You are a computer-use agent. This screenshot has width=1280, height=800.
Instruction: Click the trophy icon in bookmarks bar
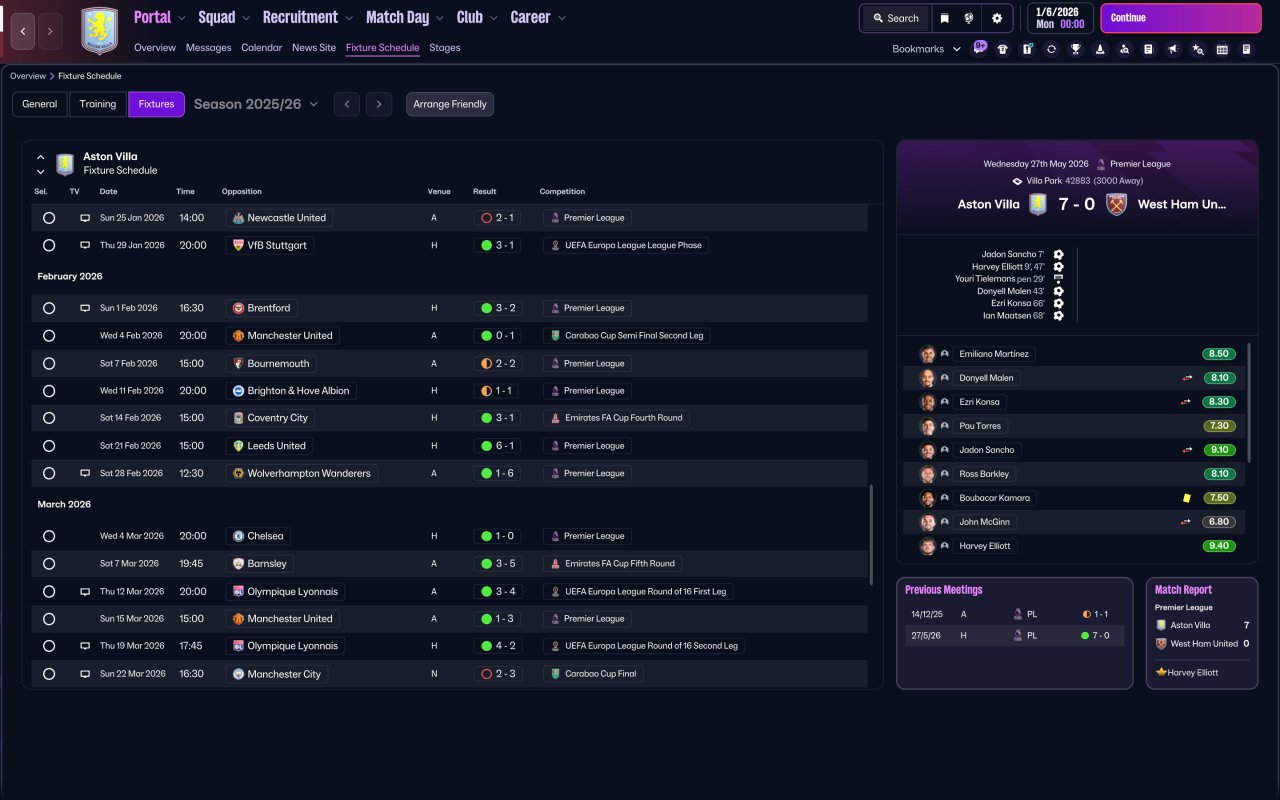click(1076, 49)
